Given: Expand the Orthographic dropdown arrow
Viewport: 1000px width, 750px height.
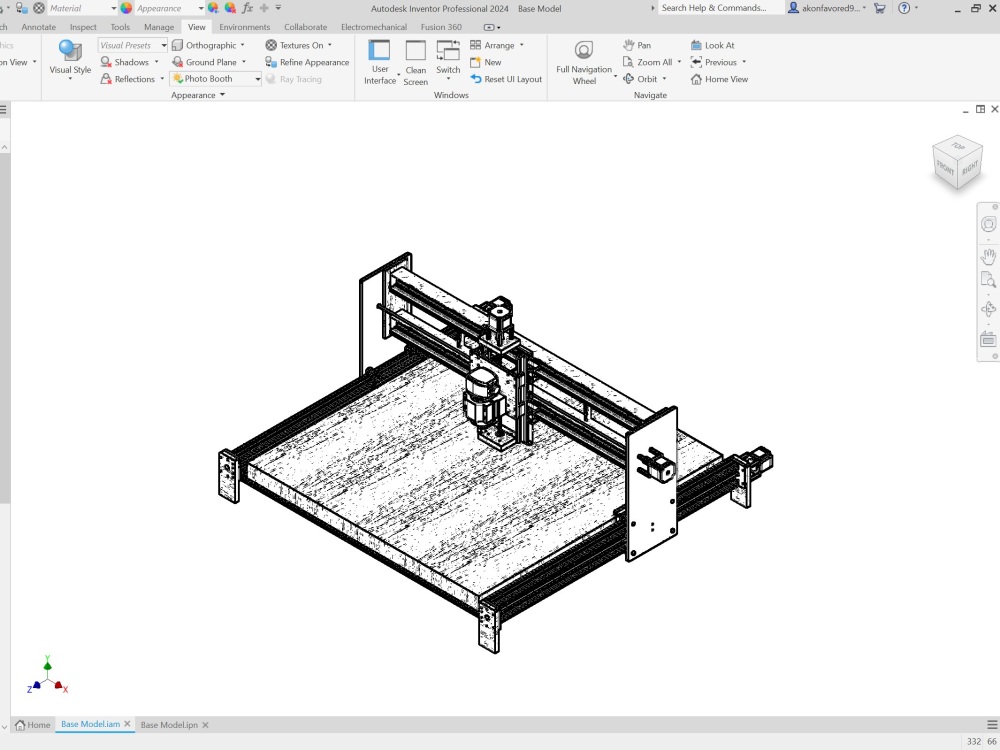Looking at the screenshot, I should pos(243,45).
